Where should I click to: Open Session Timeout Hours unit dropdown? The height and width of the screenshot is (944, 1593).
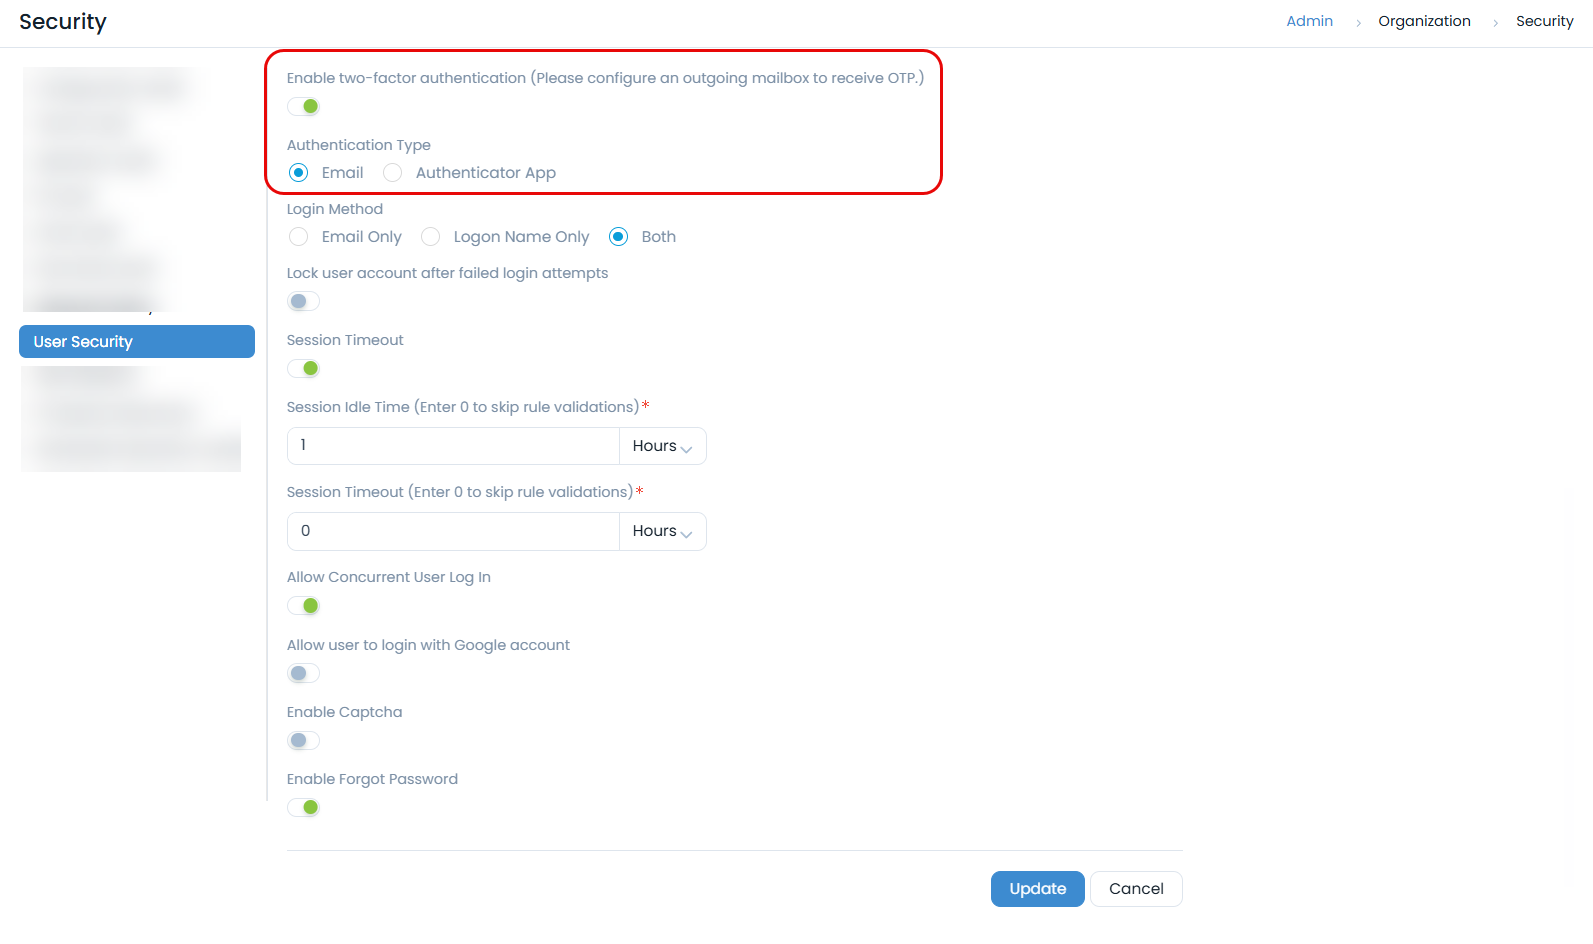coord(662,531)
